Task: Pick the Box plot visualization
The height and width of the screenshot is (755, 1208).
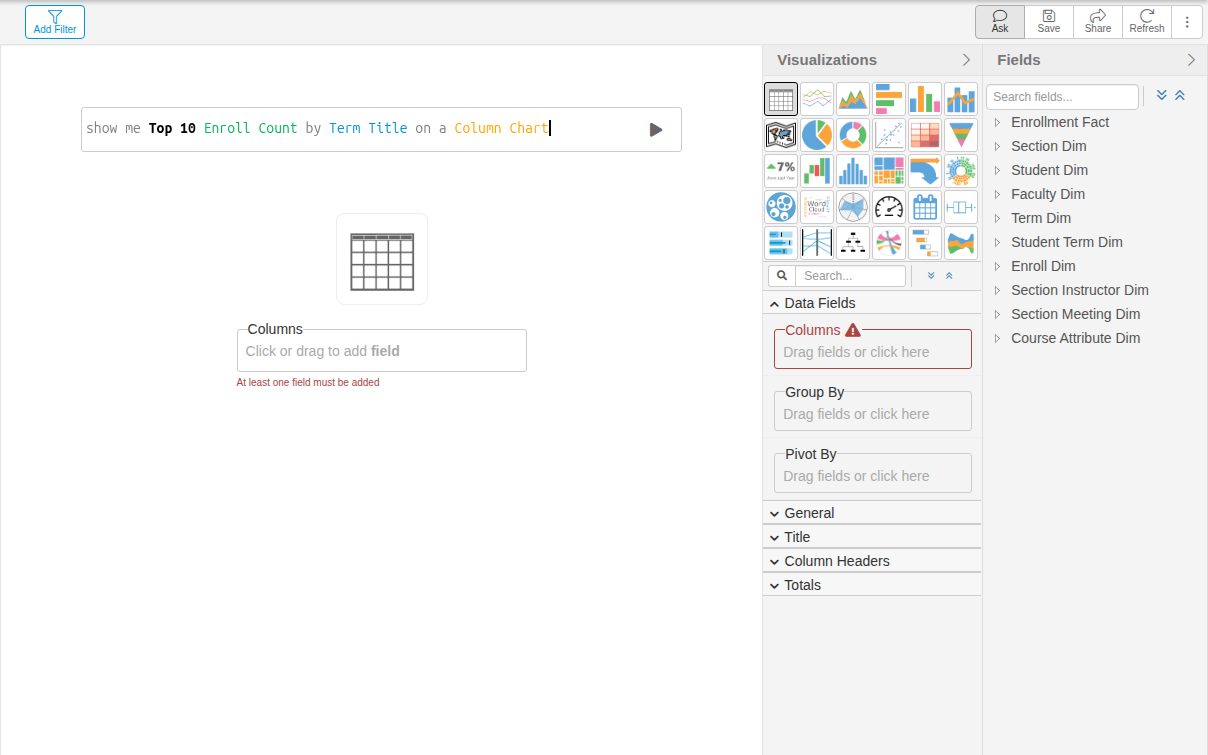Action: tap(961, 207)
